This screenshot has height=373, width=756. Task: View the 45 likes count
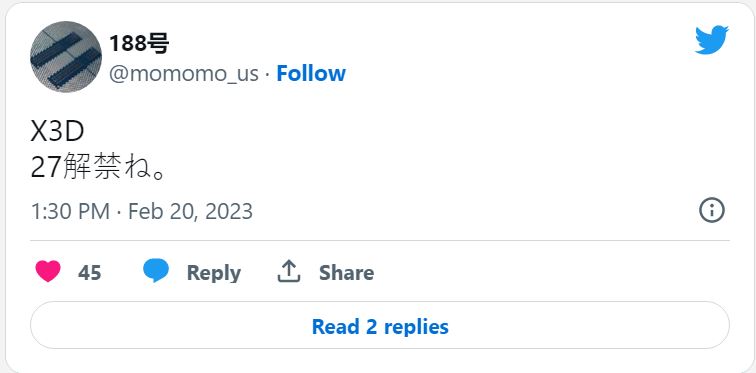click(90, 273)
